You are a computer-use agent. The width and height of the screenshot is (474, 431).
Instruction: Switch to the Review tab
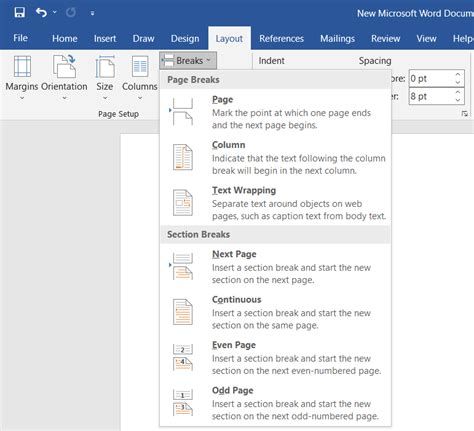pos(386,38)
